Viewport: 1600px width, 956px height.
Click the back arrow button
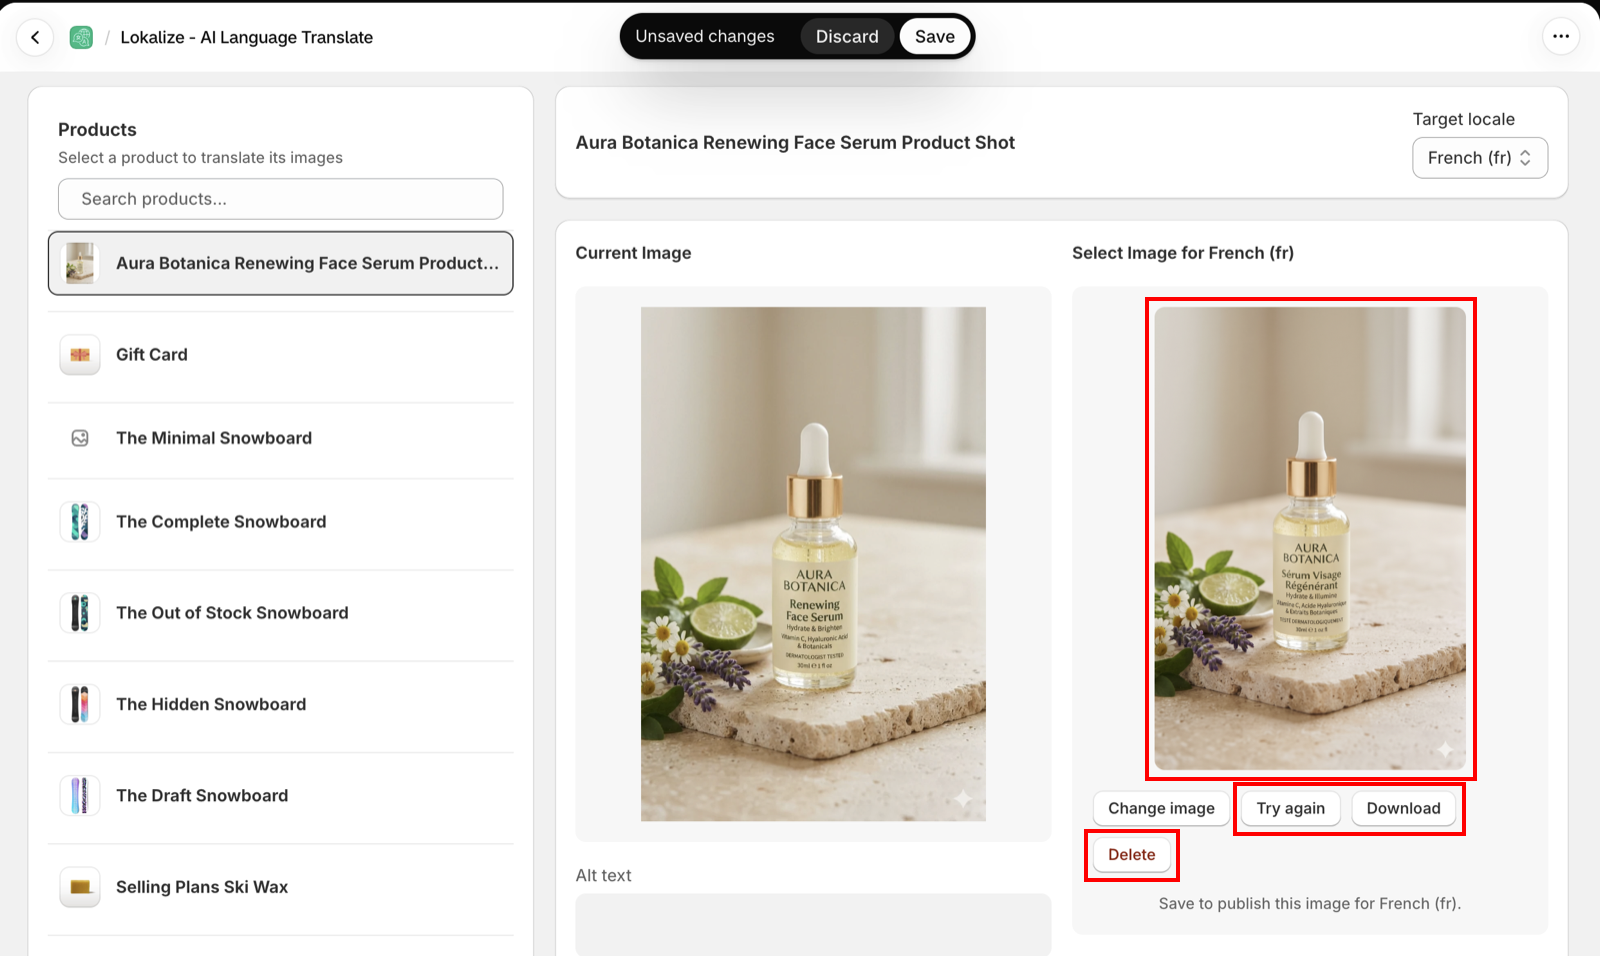click(35, 37)
